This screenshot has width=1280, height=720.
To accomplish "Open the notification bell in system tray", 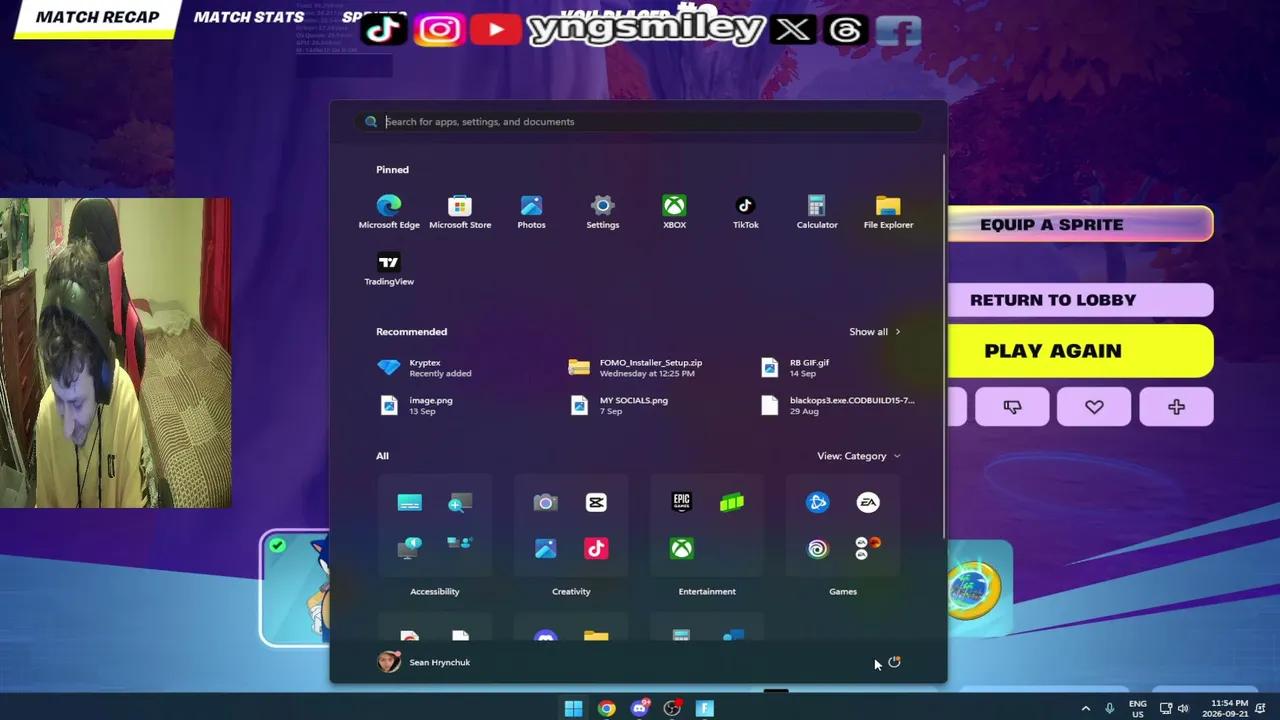I will (x=1262, y=708).
